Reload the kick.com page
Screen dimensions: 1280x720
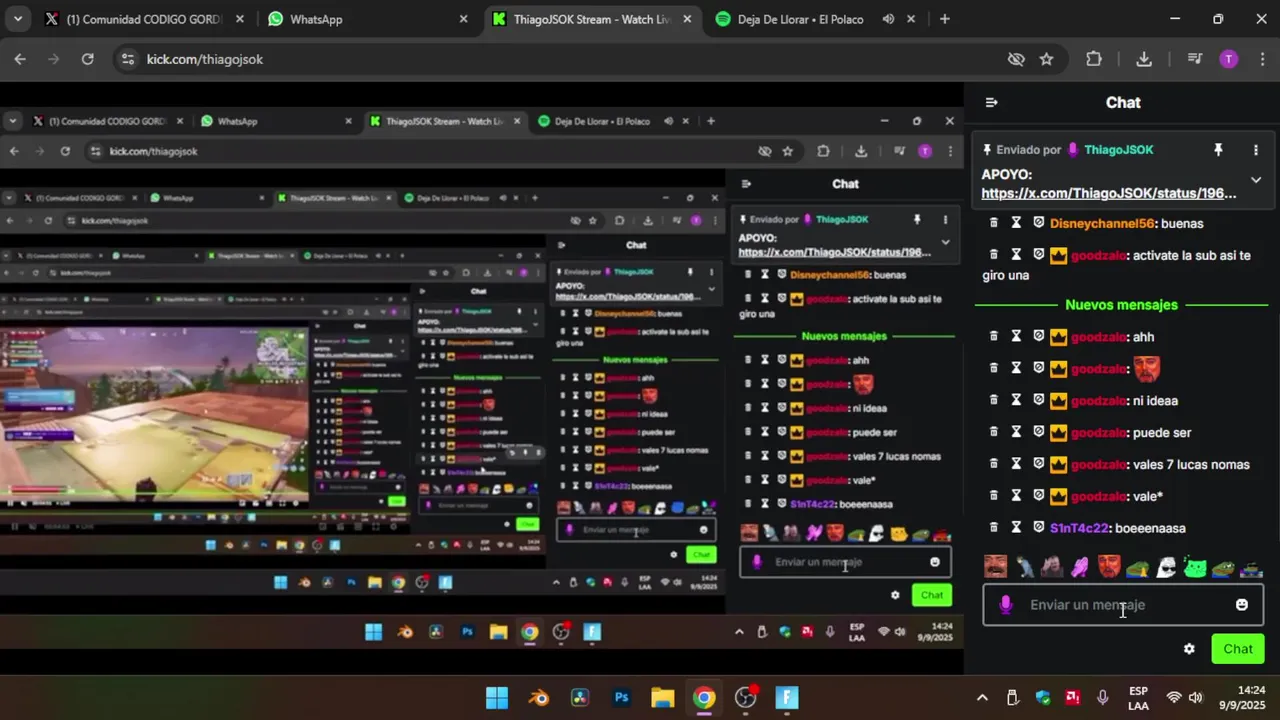[88, 59]
